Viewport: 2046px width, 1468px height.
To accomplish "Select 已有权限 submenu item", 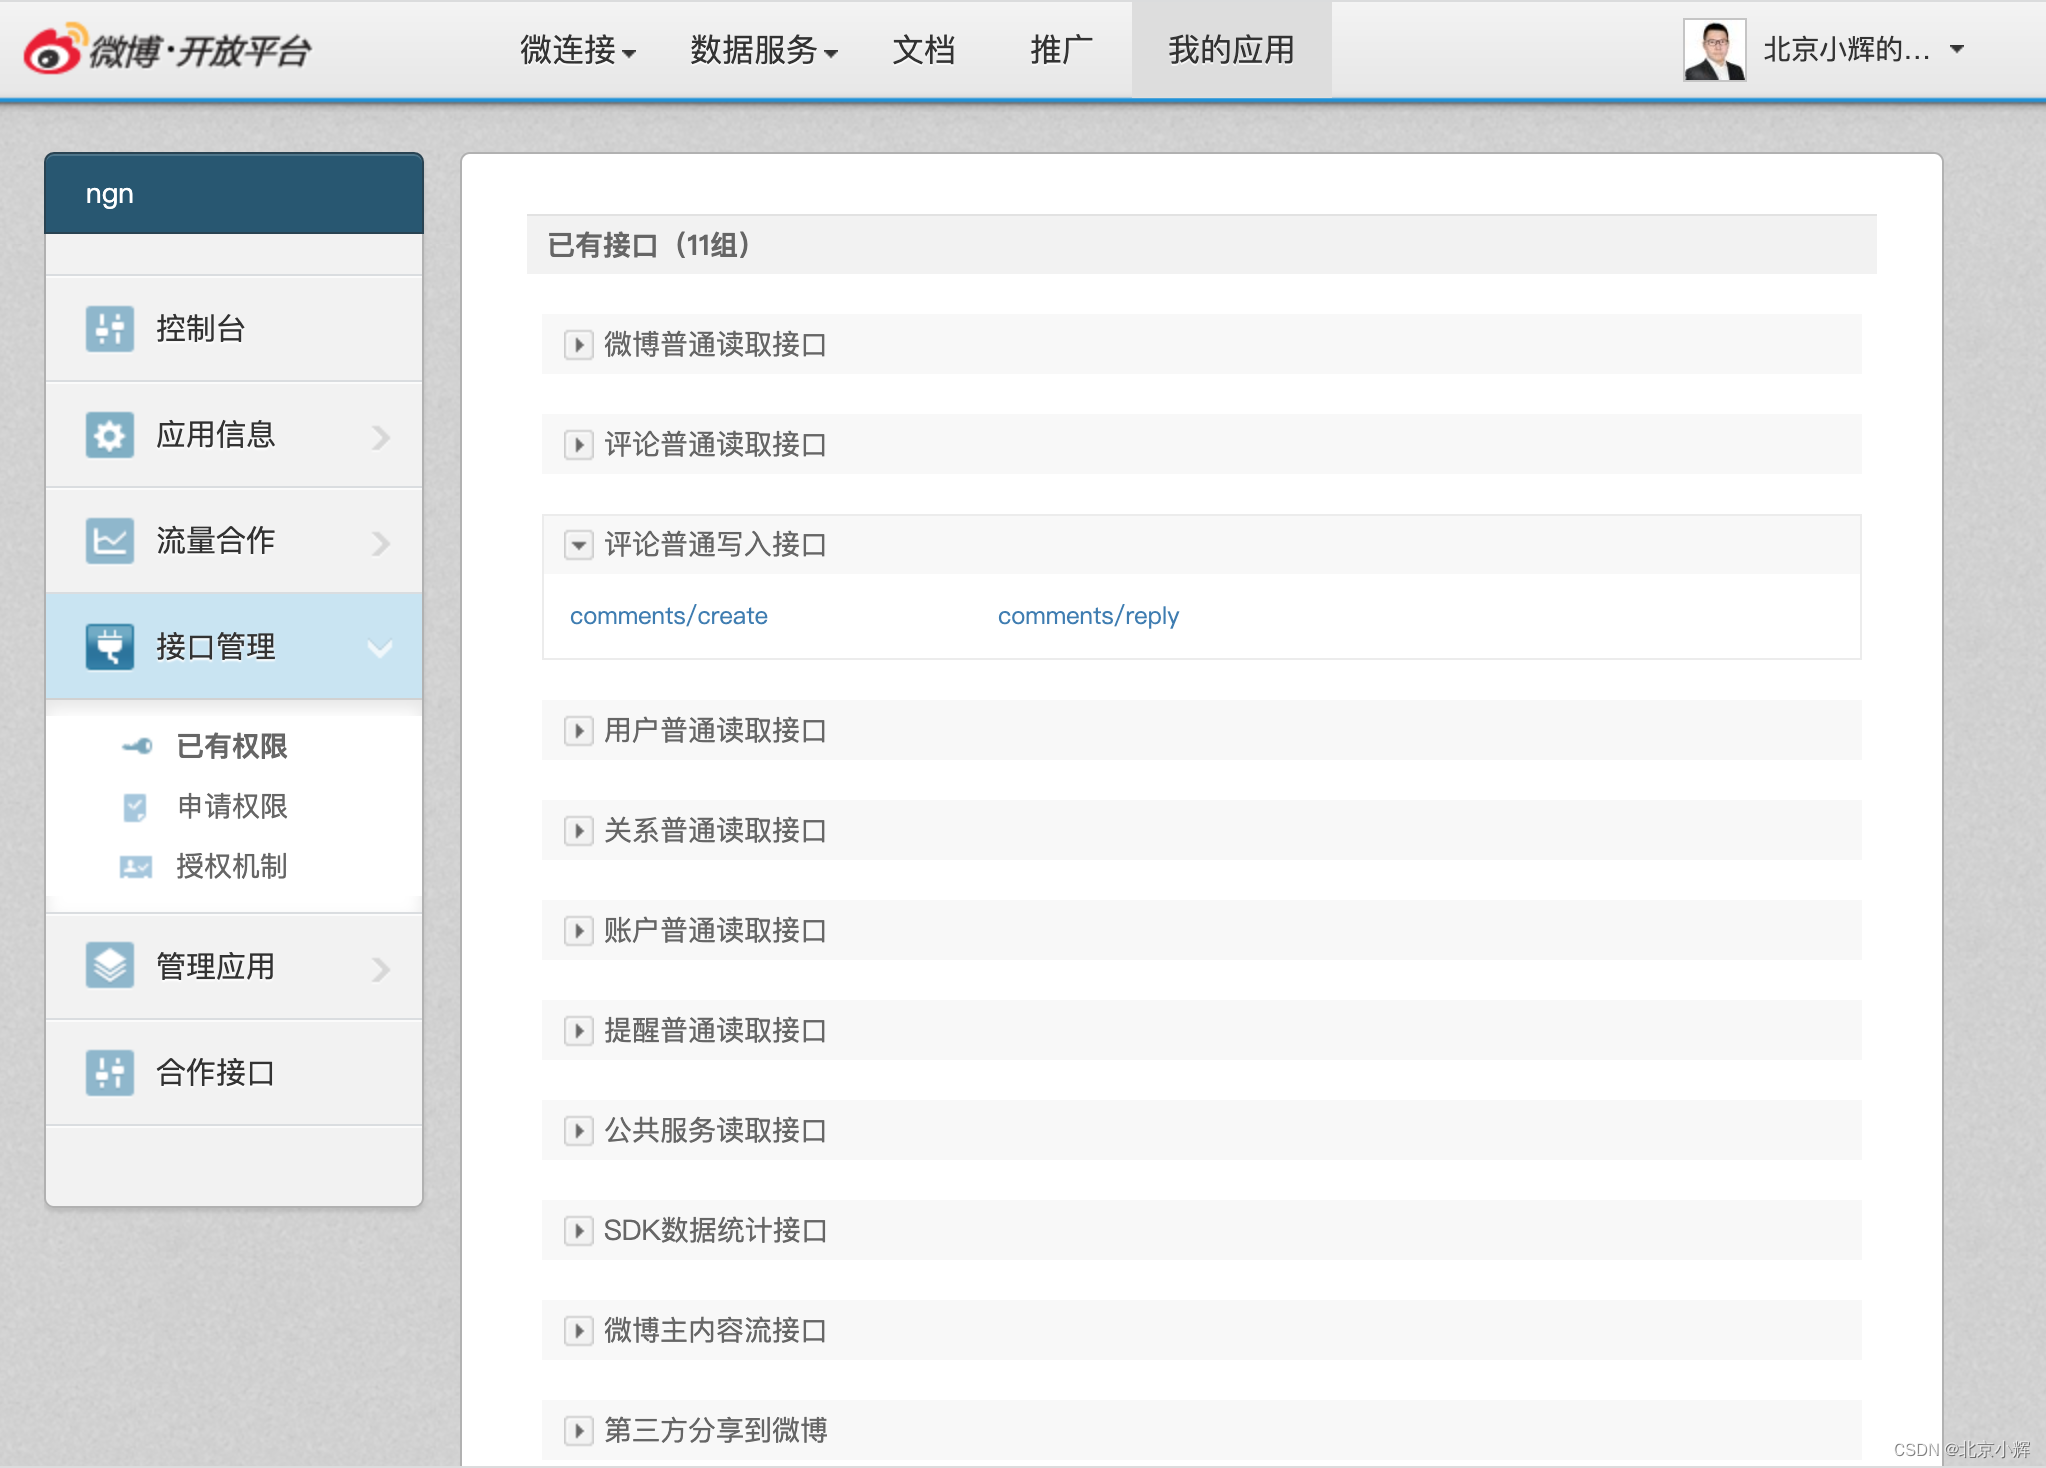I will coord(232,746).
